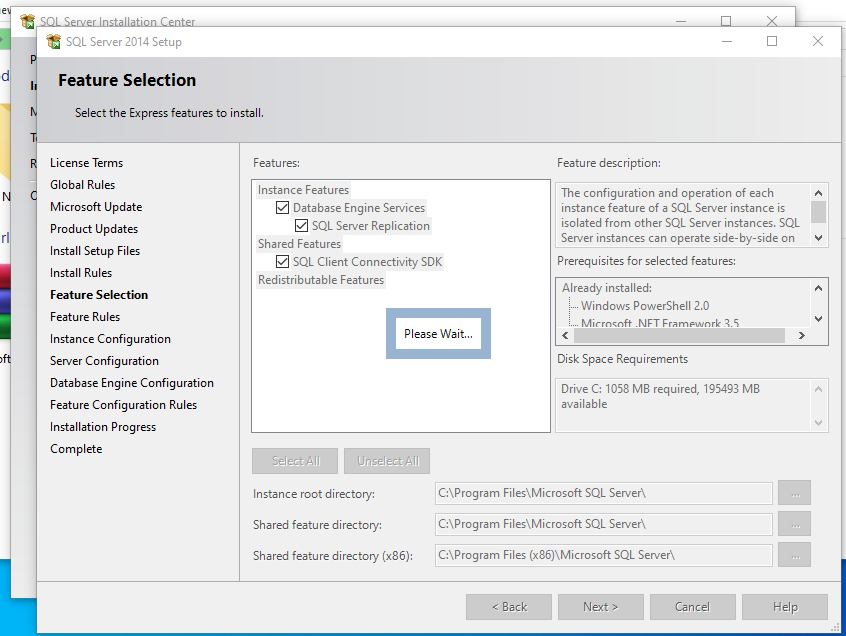The image size is (846, 636).
Task: Browse for the Shared feature directory
Action: pyautogui.click(x=795, y=524)
